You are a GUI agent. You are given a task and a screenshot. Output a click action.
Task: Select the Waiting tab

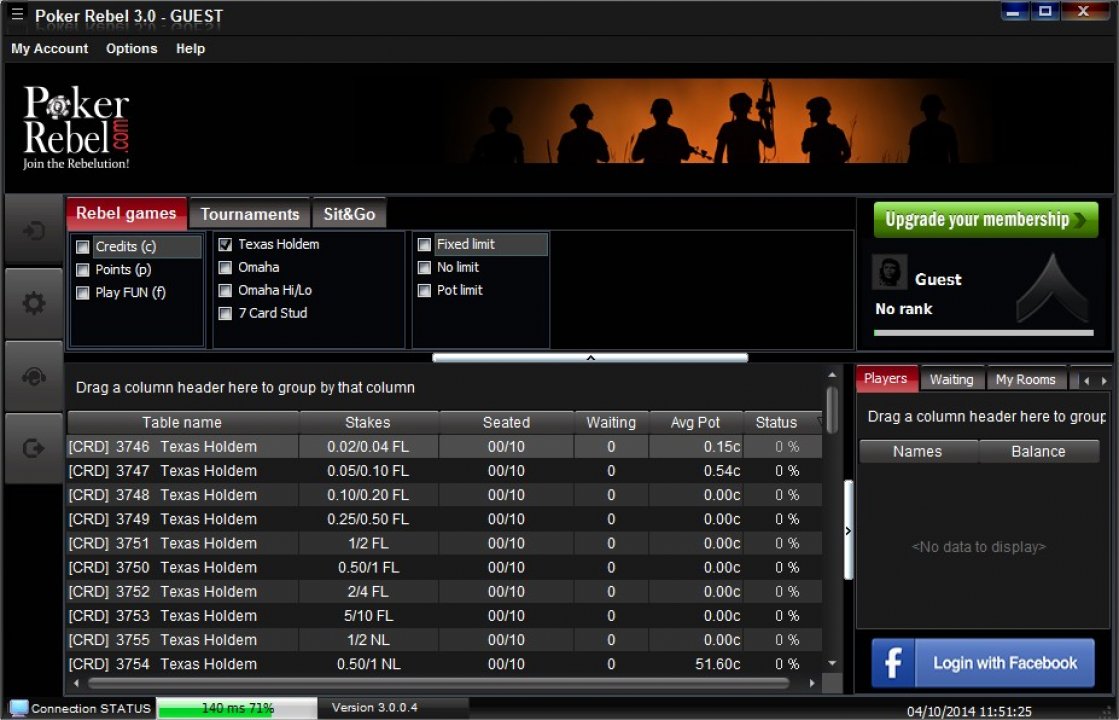[951, 380]
